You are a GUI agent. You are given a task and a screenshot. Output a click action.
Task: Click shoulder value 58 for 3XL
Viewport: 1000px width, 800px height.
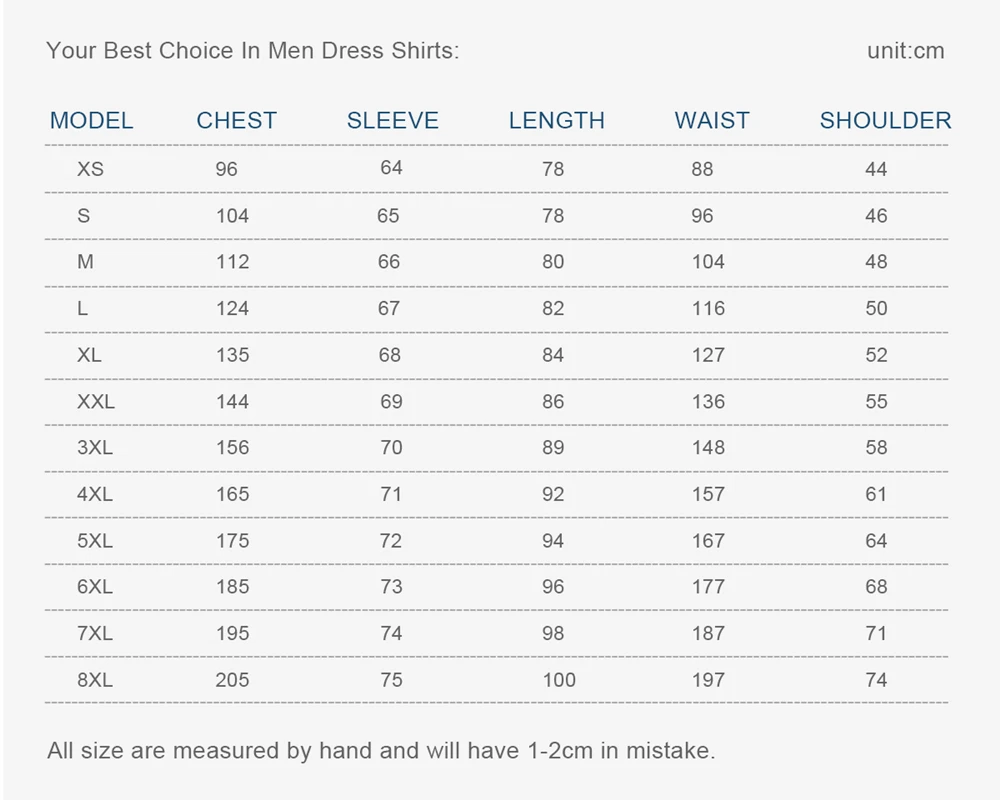(x=876, y=447)
